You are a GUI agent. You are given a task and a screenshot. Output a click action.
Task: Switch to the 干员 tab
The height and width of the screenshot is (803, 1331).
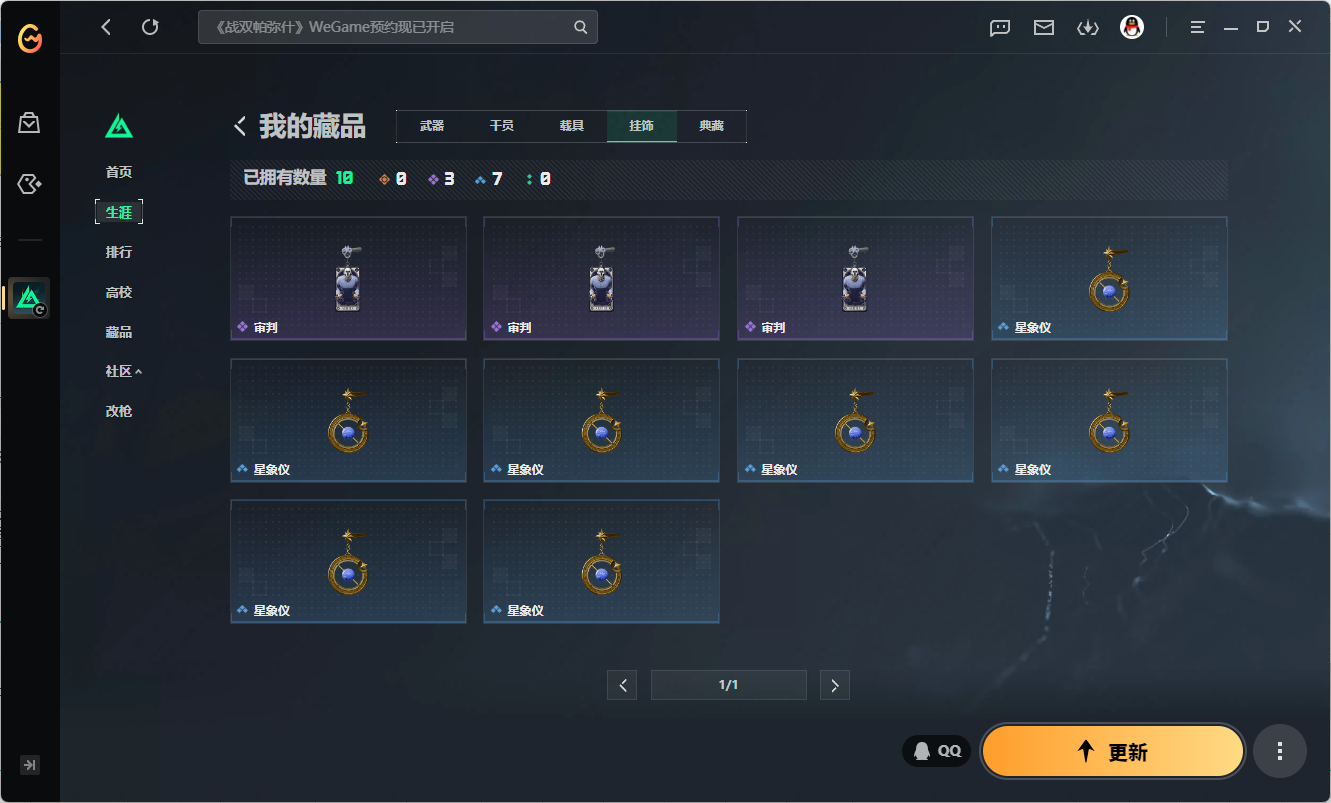502,126
